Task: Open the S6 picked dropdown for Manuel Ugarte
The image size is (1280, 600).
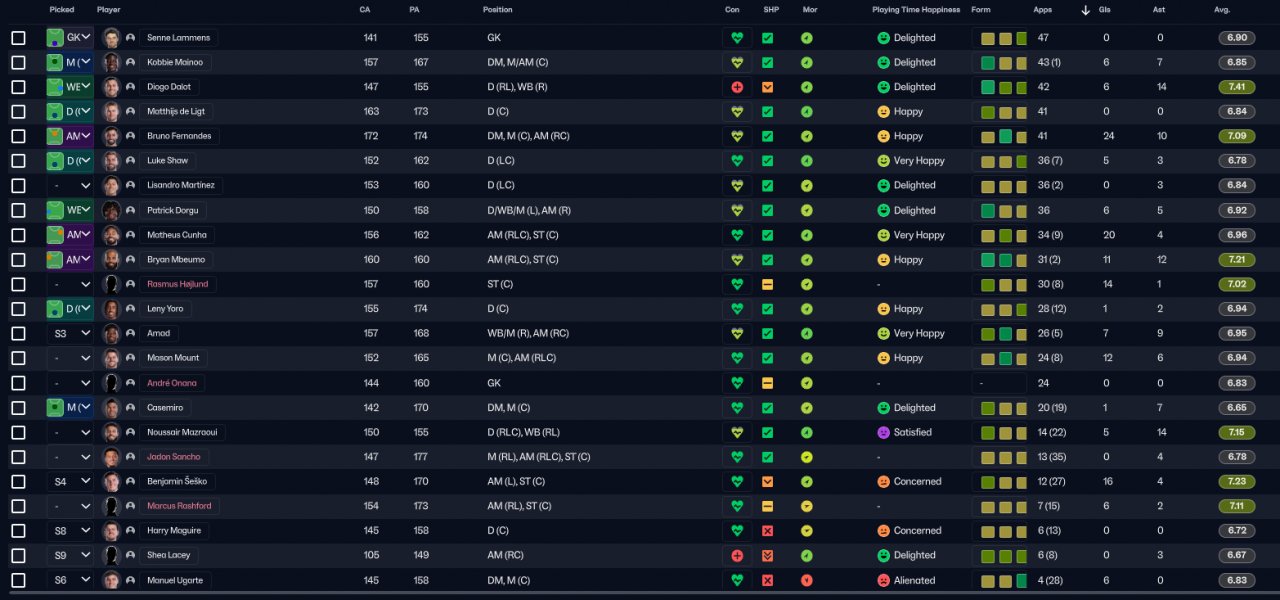Action: (x=69, y=580)
